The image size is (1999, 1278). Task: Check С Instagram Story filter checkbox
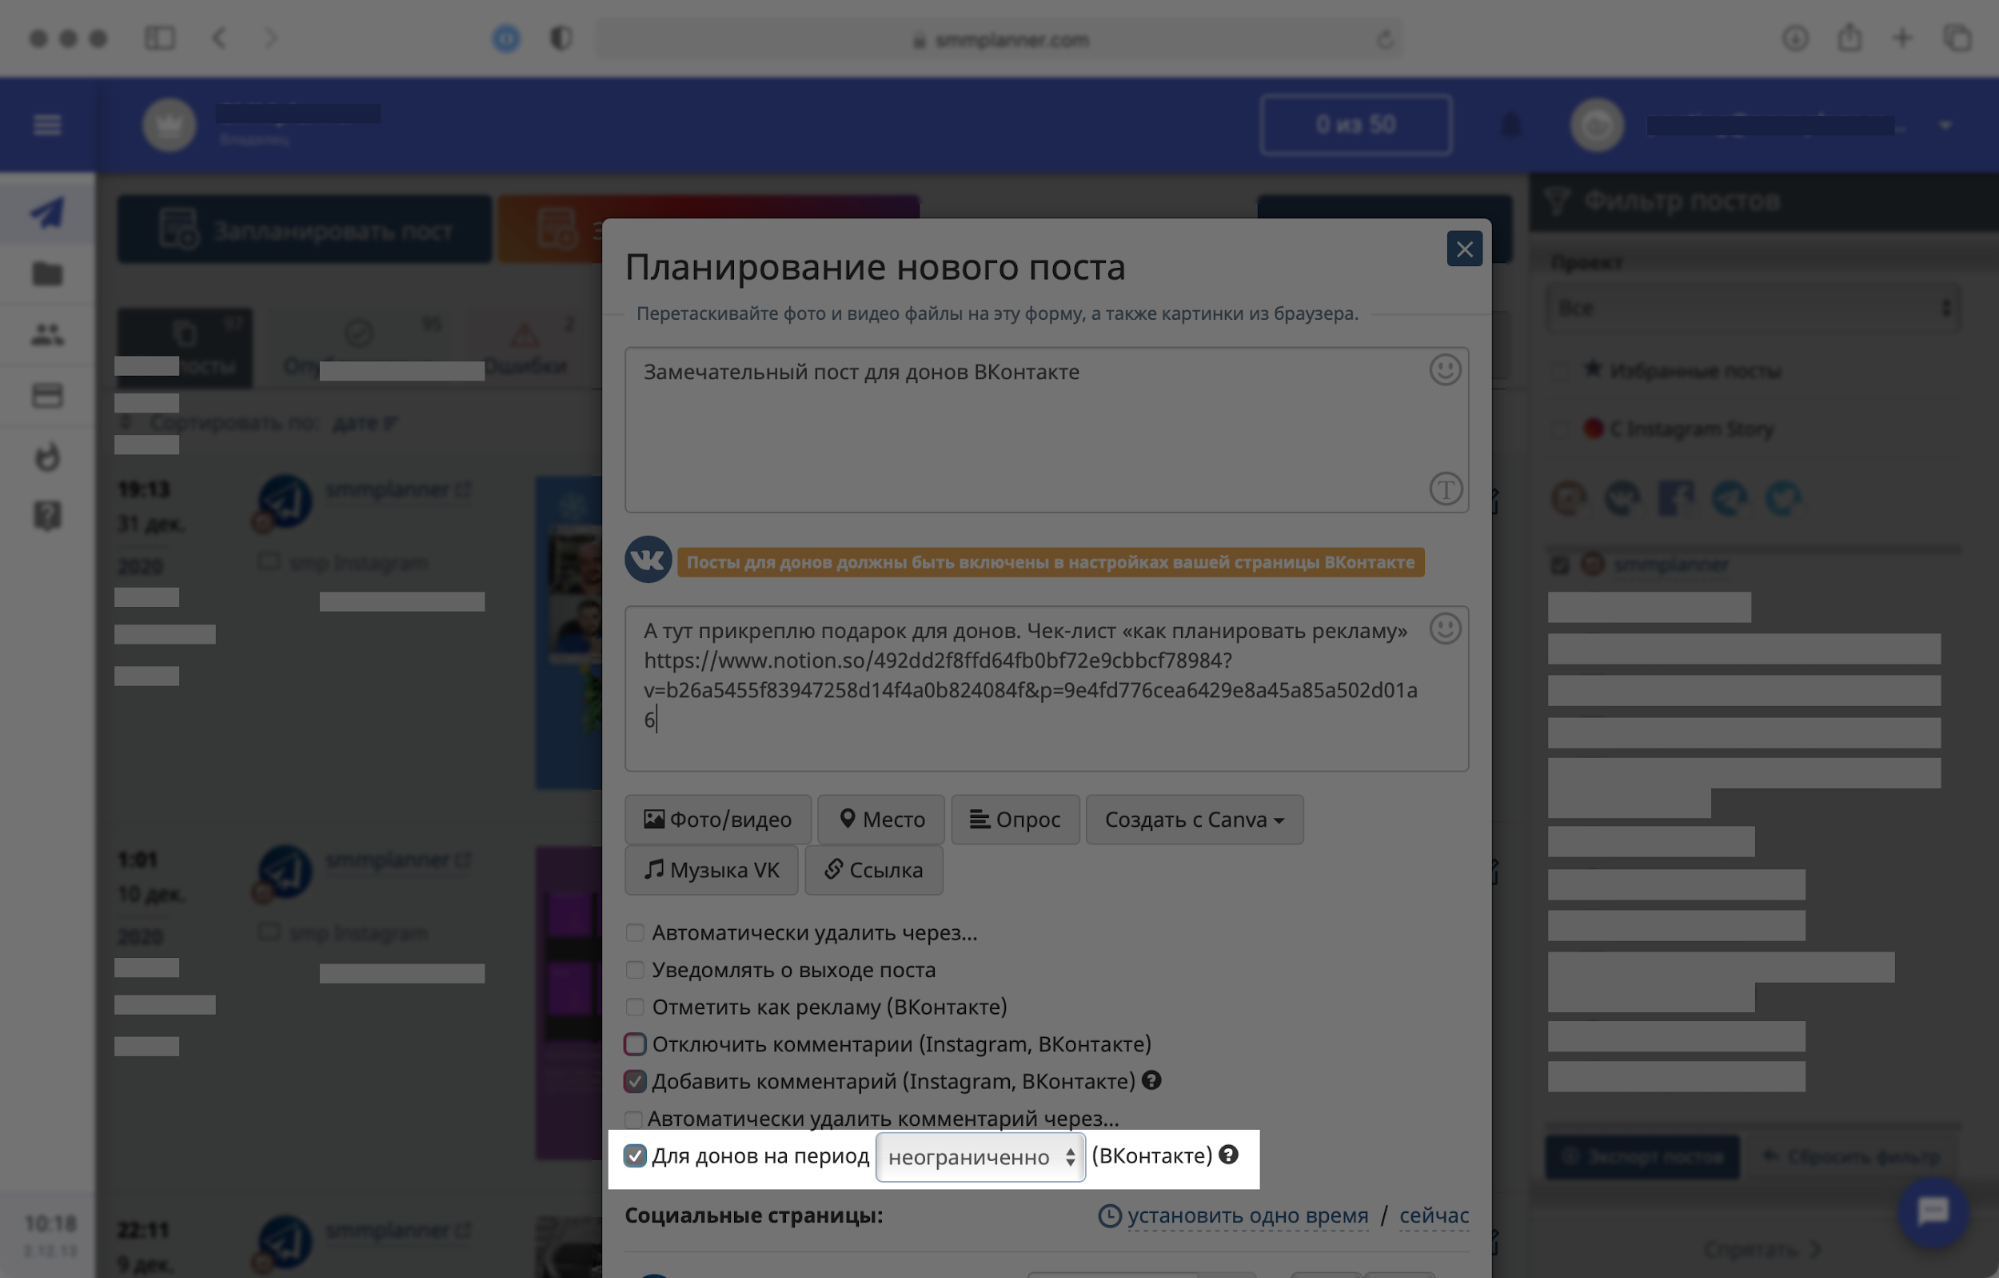1560,429
